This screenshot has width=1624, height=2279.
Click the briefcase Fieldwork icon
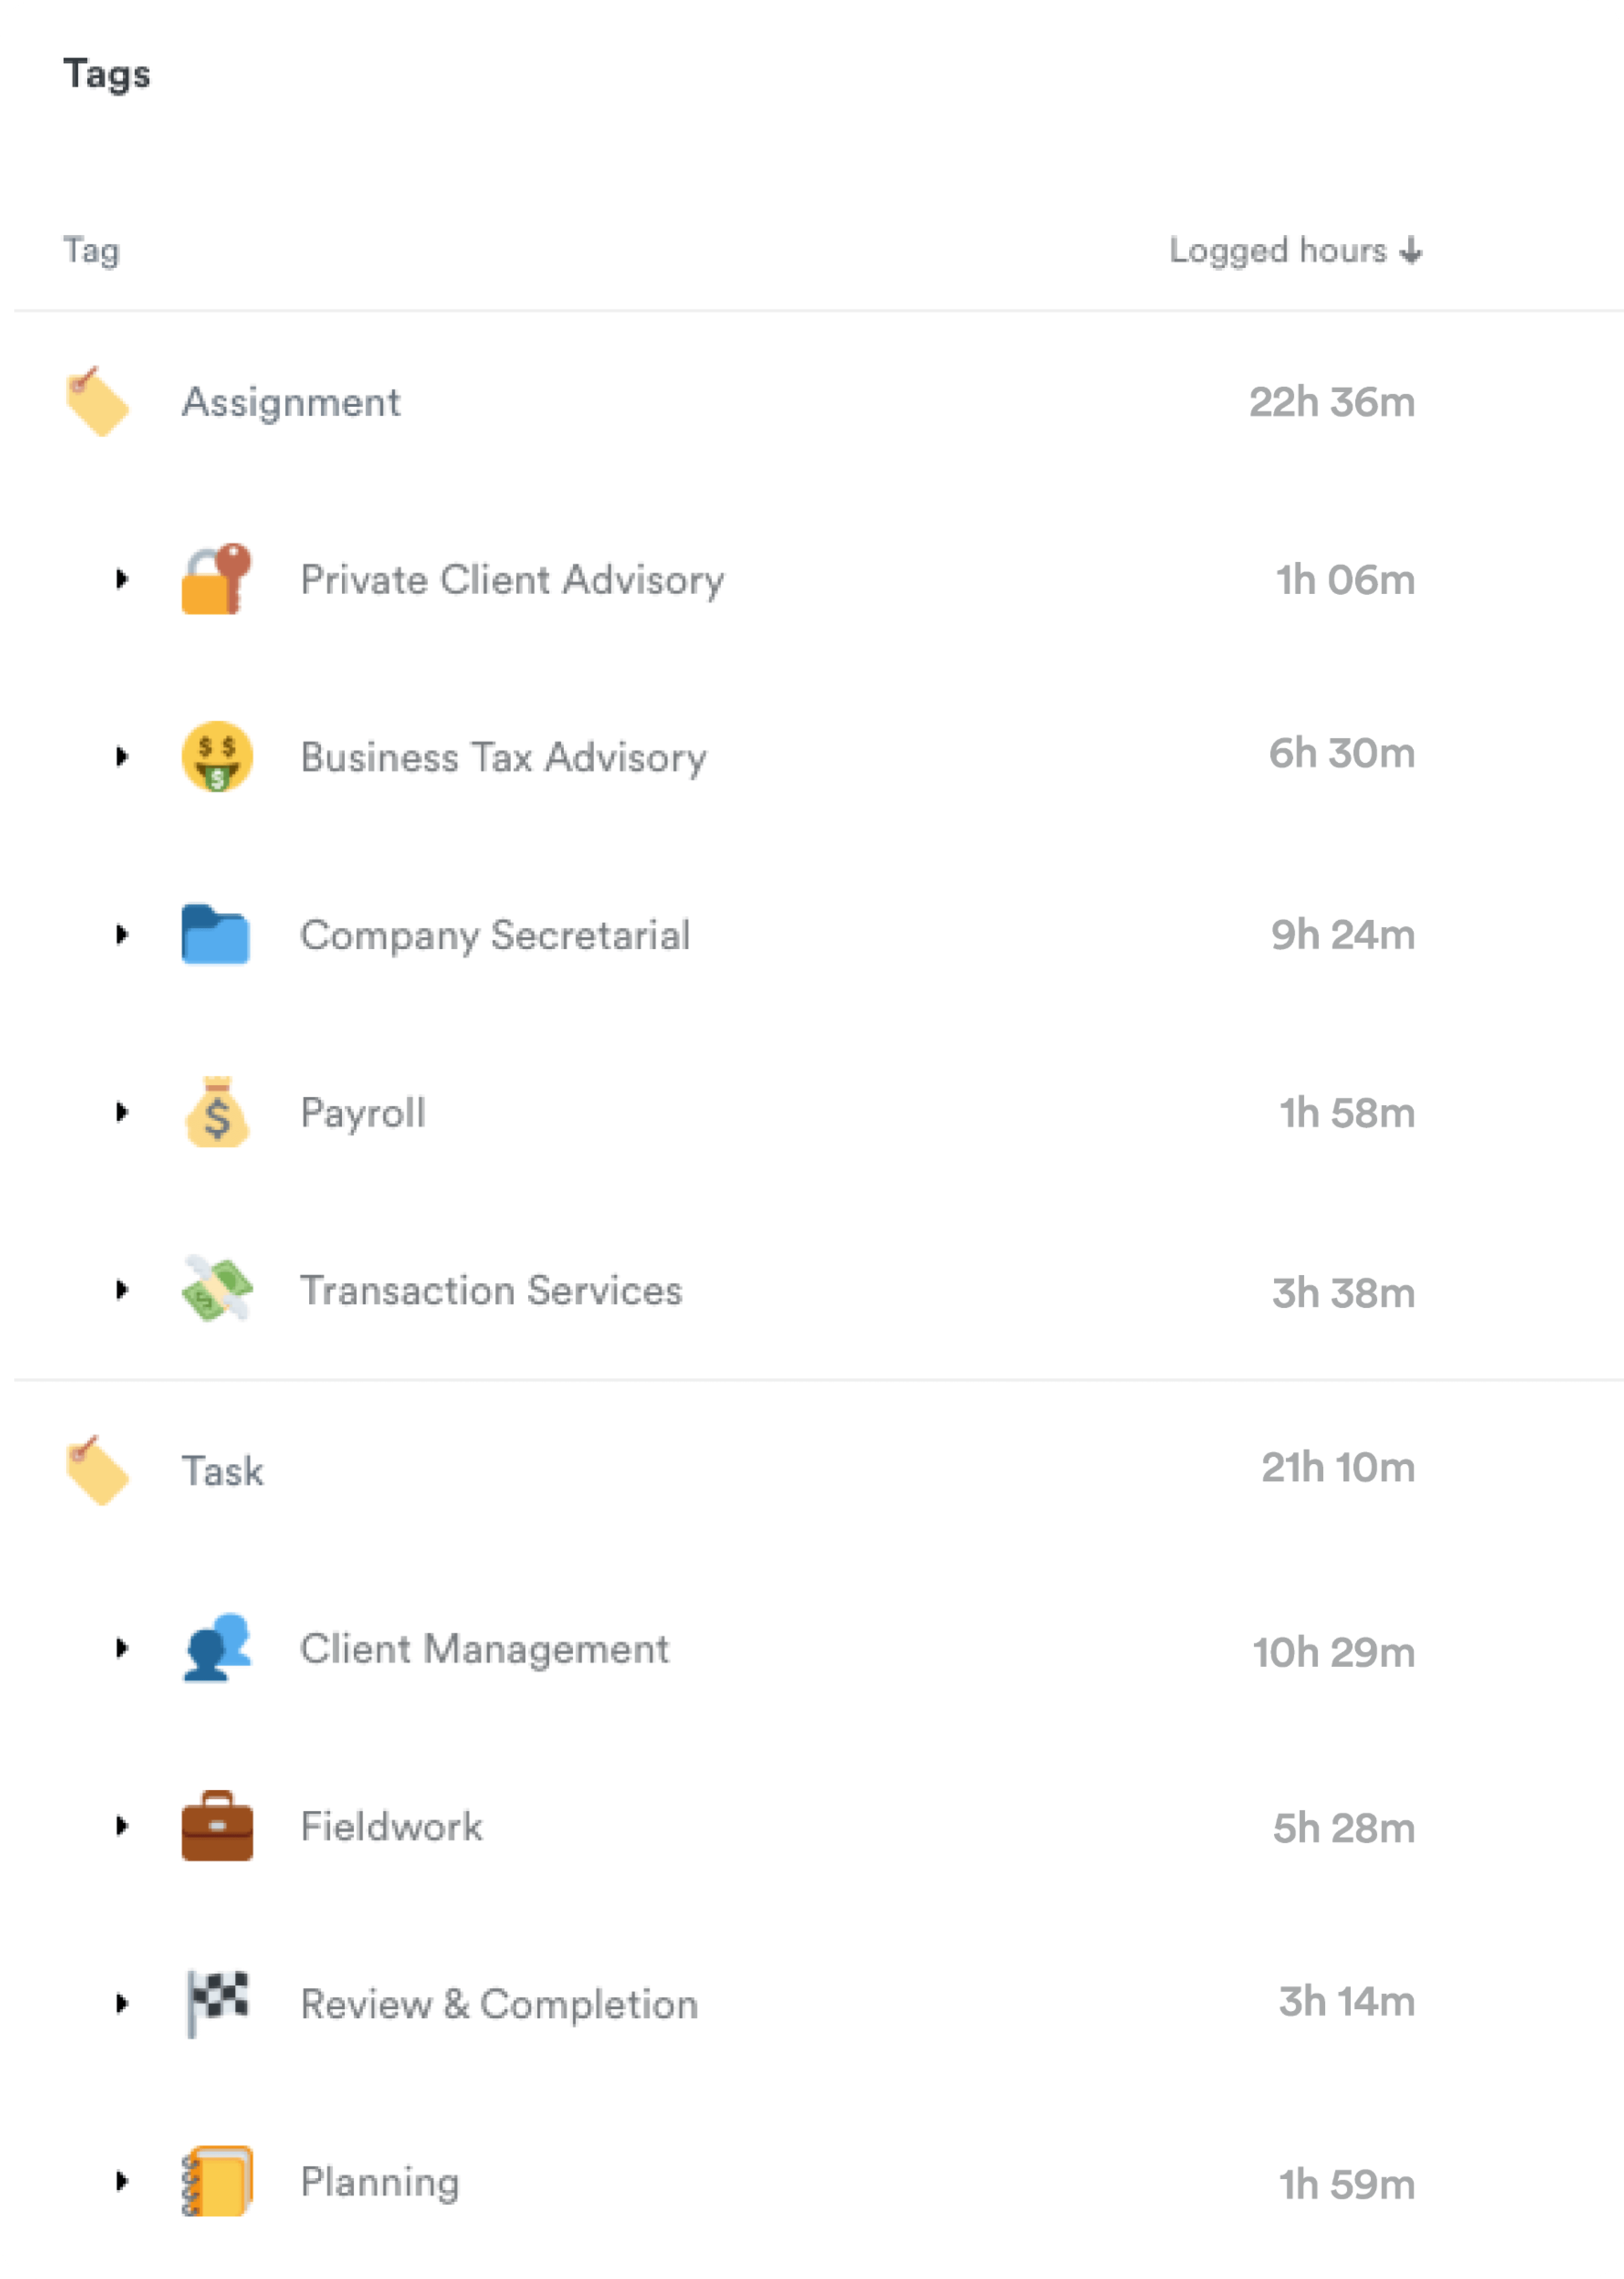click(217, 1826)
